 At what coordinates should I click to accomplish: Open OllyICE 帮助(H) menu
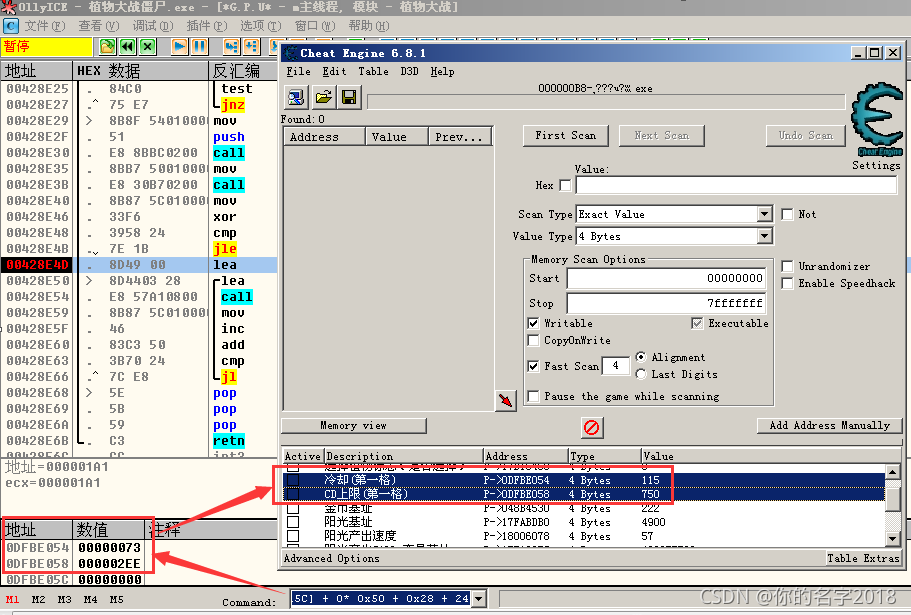369,26
